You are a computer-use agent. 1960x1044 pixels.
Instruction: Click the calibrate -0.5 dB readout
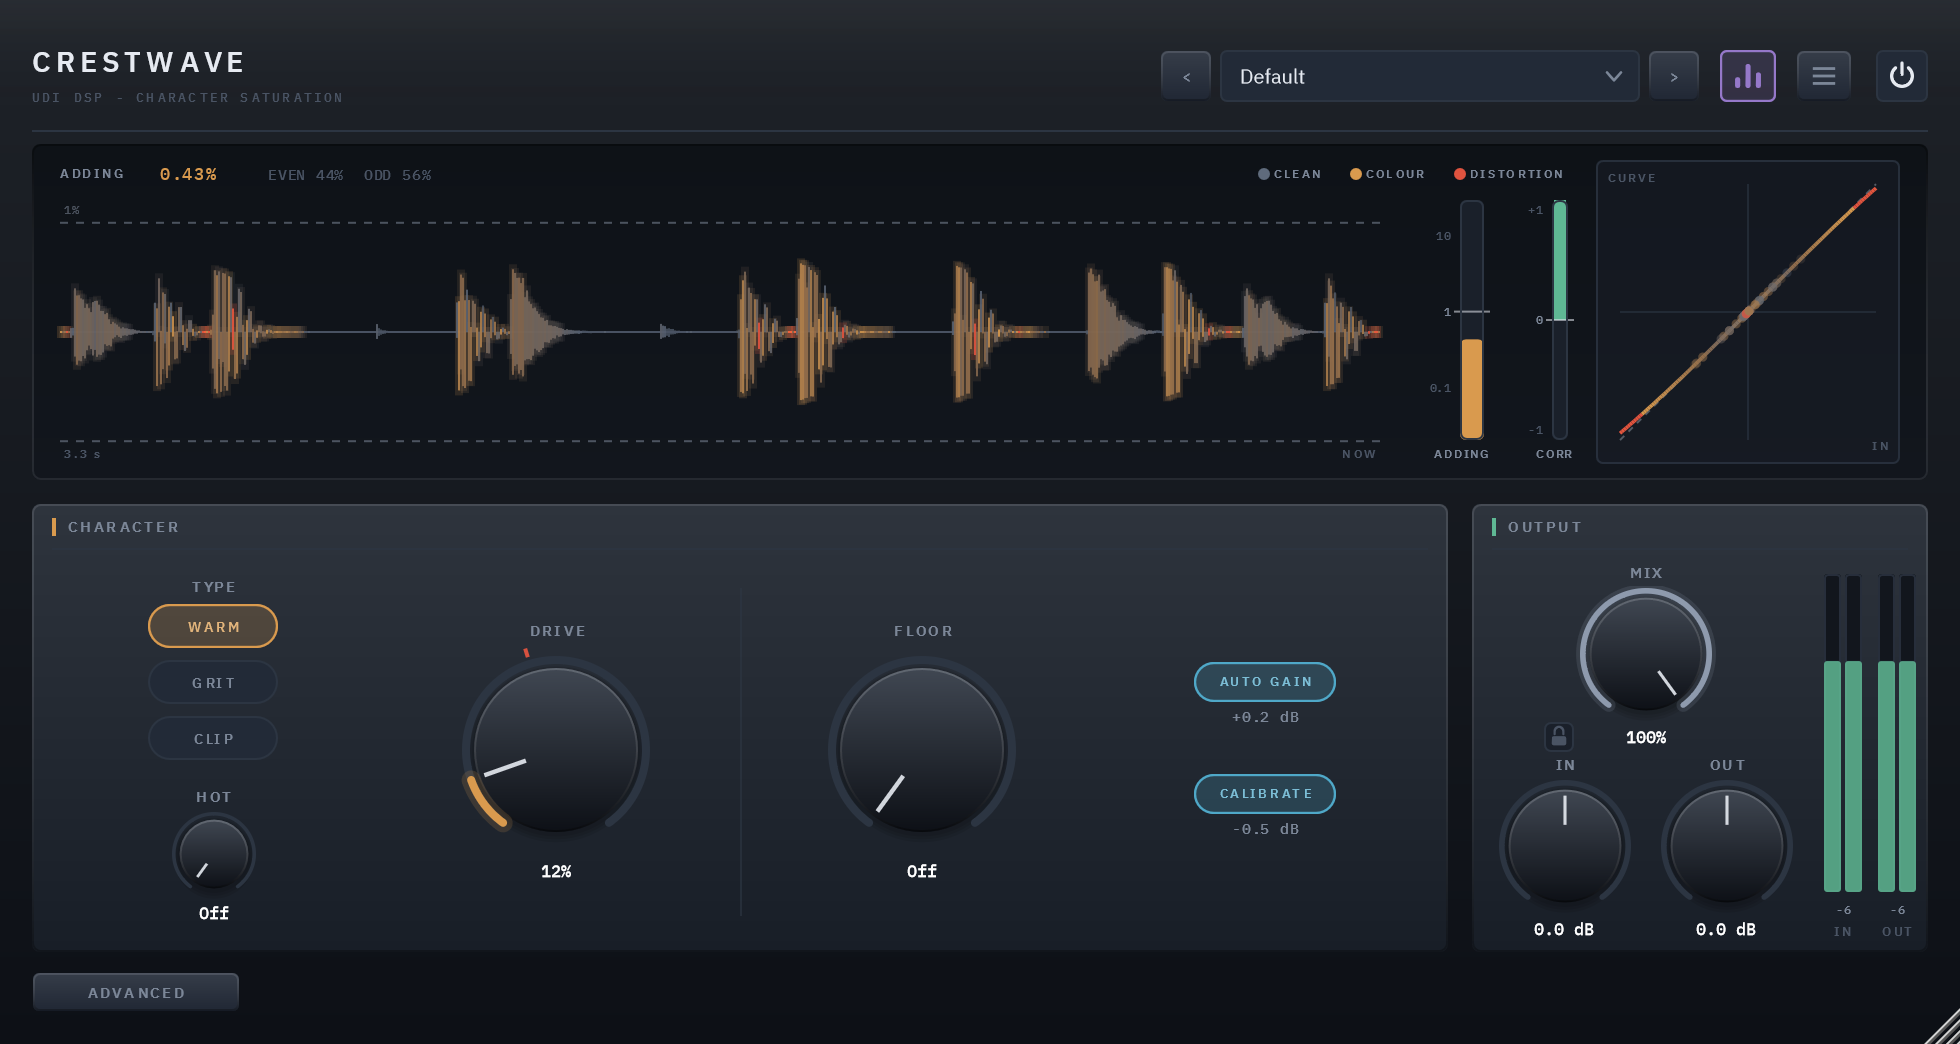pos(1265,829)
